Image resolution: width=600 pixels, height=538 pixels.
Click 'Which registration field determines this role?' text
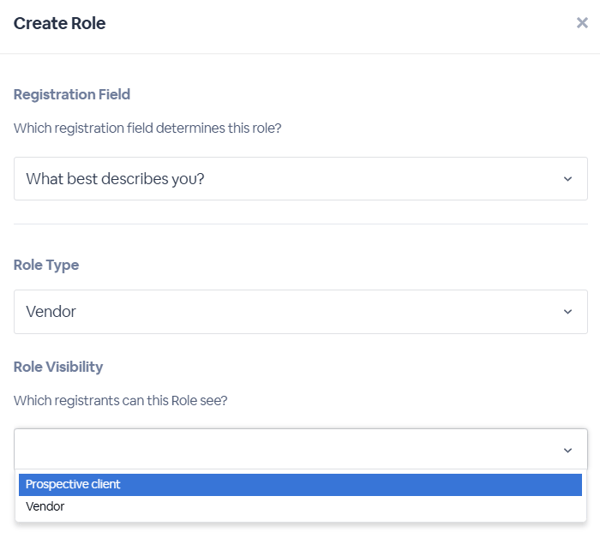147,128
